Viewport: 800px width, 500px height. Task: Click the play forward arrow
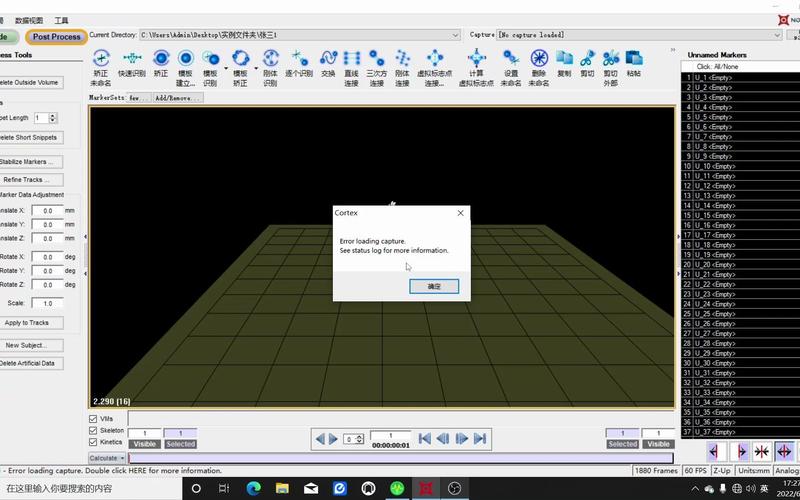tap(333, 439)
